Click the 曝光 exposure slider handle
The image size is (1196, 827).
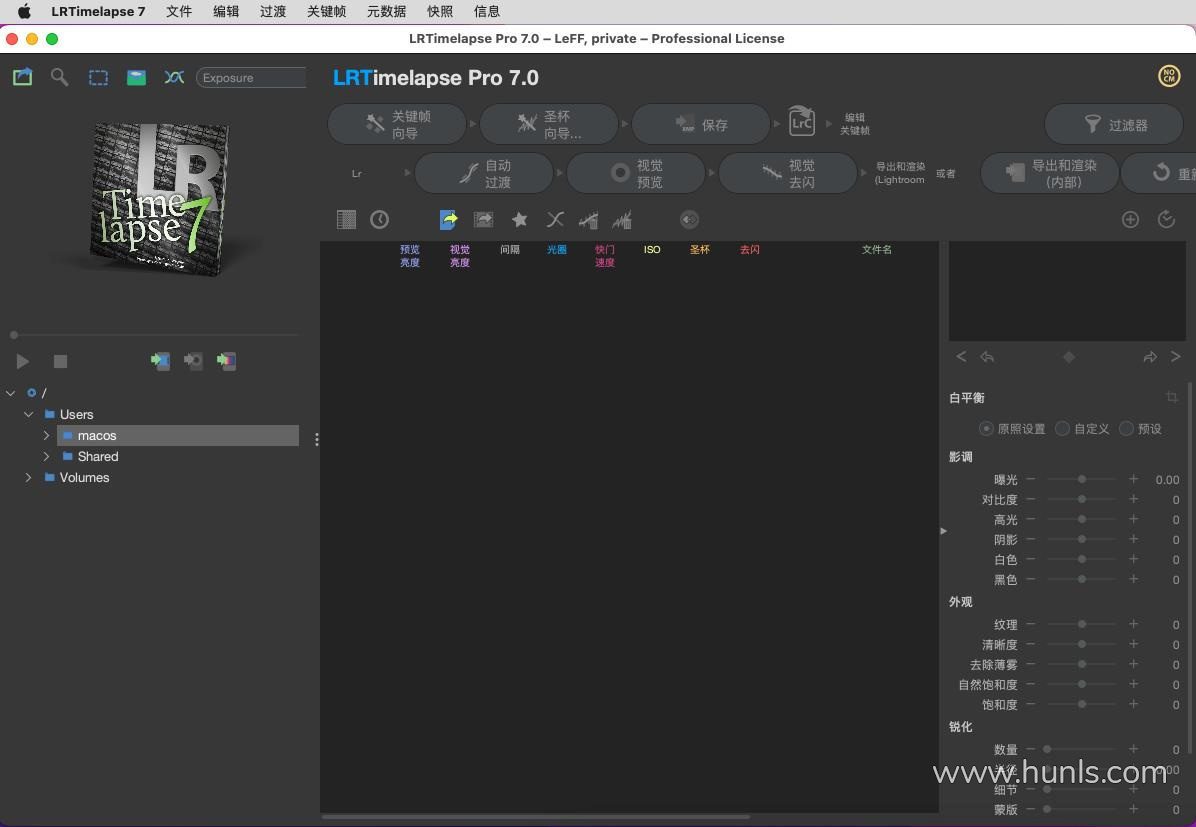pyautogui.click(x=1082, y=479)
